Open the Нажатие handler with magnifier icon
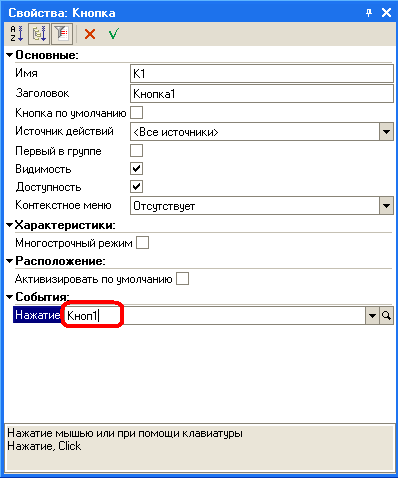The height and width of the screenshot is (478, 398). tap(386, 315)
